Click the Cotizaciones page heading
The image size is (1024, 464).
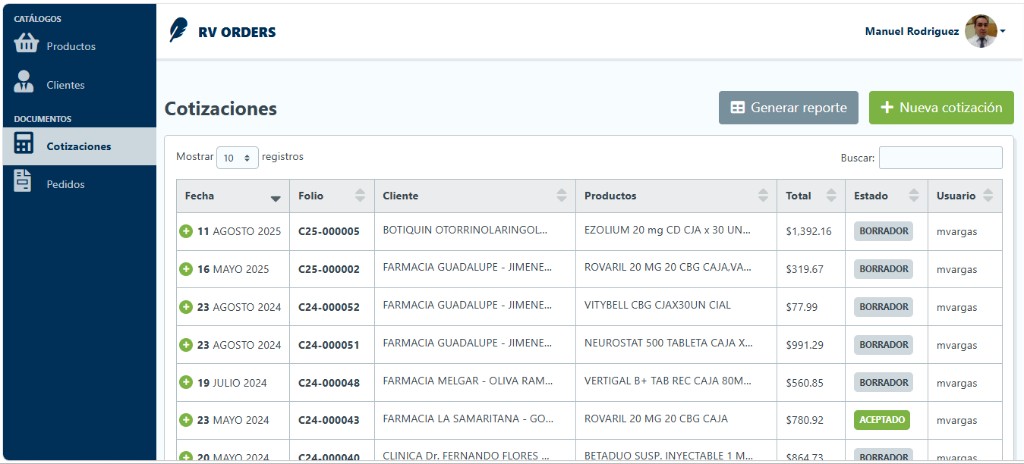click(x=221, y=108)
